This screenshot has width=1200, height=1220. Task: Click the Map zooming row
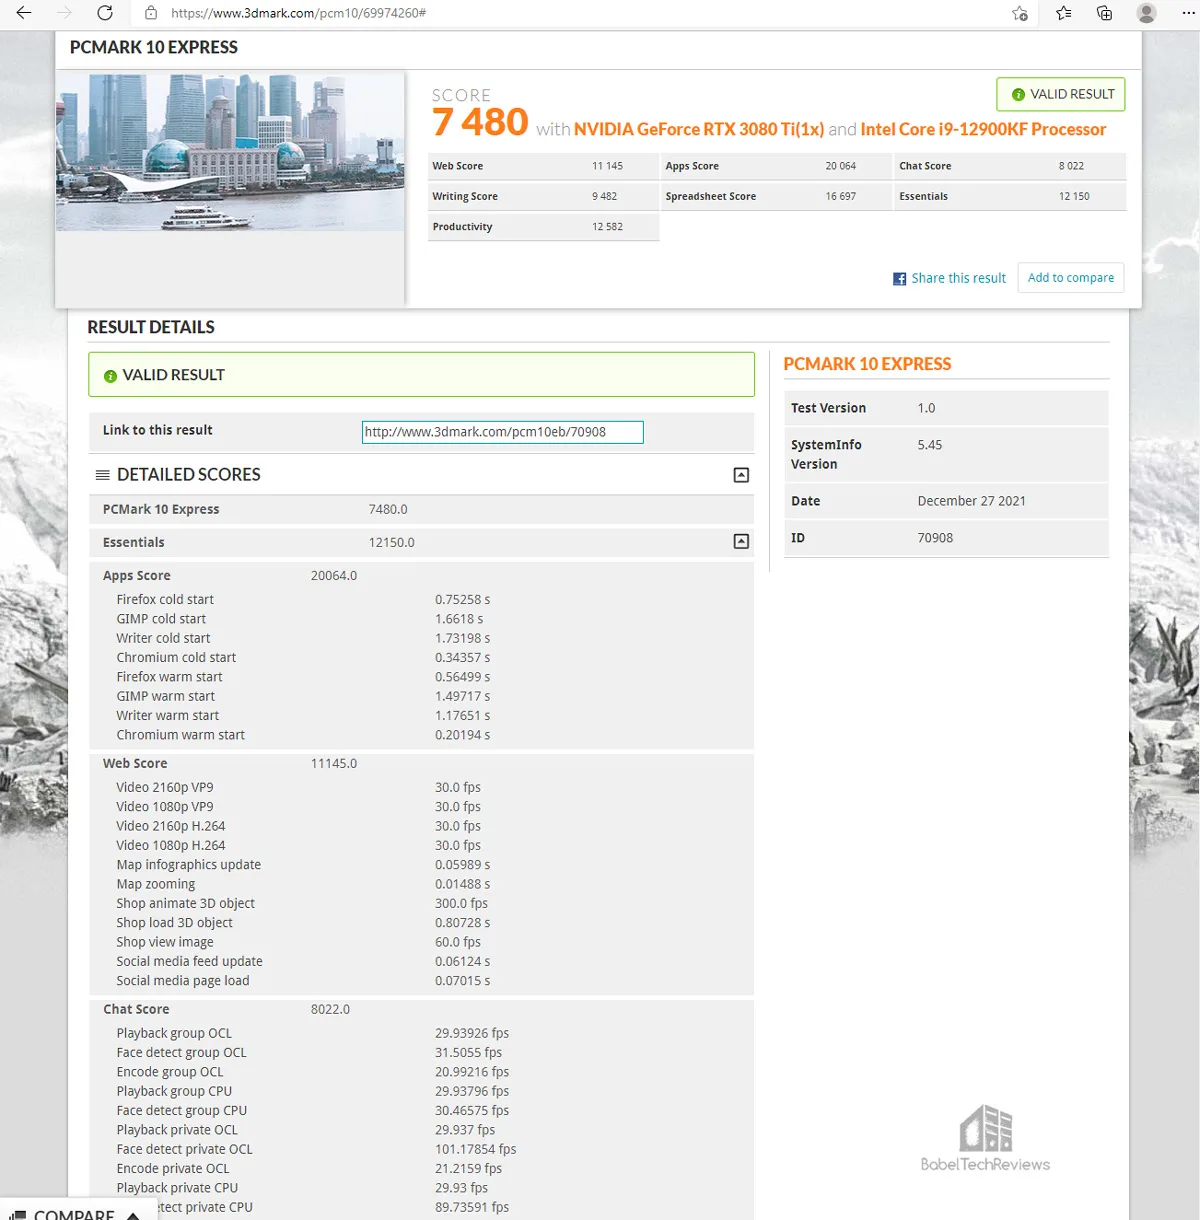tap(421, 884)
